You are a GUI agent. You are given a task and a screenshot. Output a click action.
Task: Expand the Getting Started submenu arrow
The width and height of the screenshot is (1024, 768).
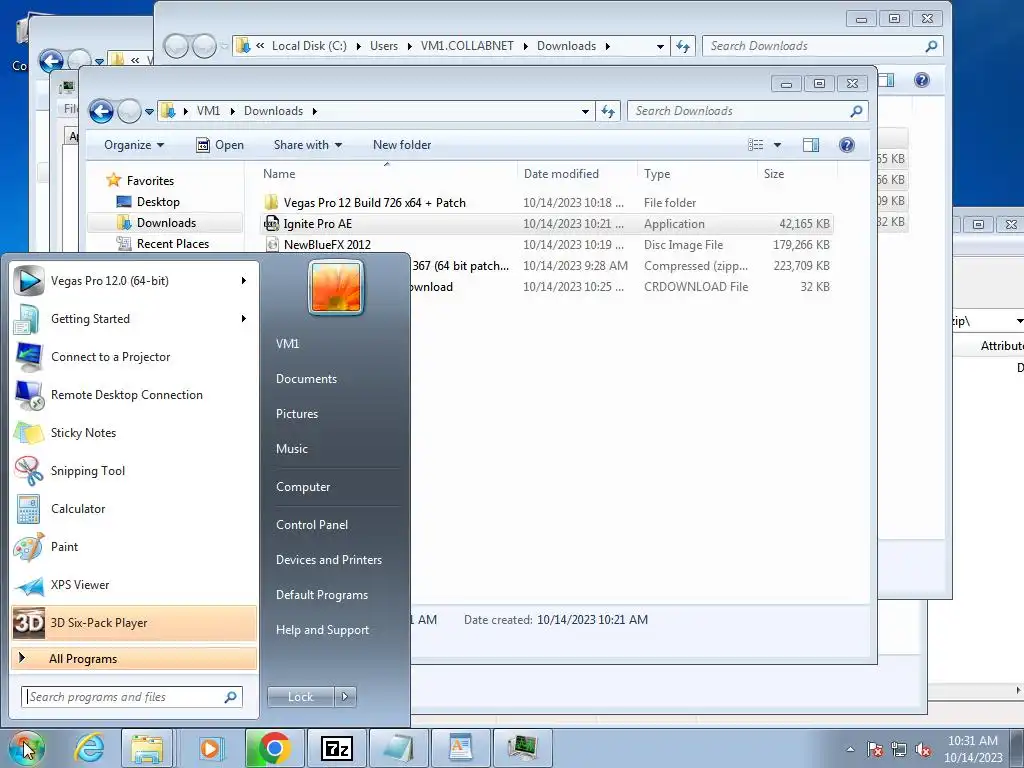click(x=244, y=319)
